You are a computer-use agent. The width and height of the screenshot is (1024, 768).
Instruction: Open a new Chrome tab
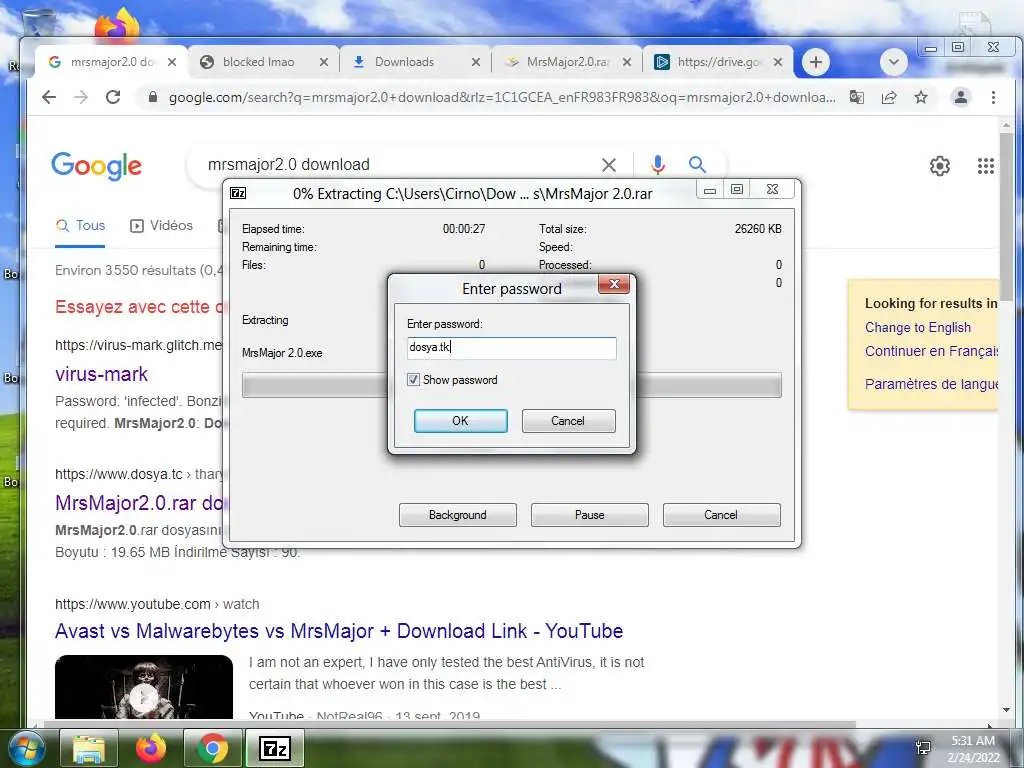pos(816,62)
